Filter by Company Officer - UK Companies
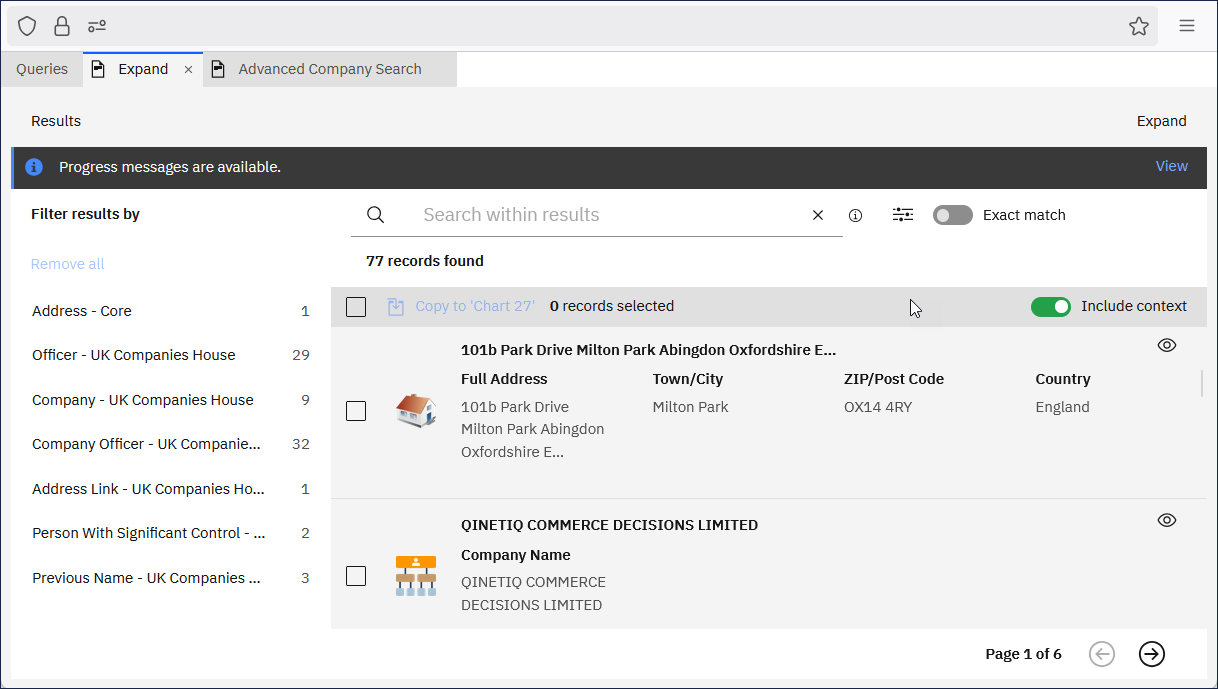The height and width of the screenshot is (689, 1218). pyautogui.click(x=171, y=444)
